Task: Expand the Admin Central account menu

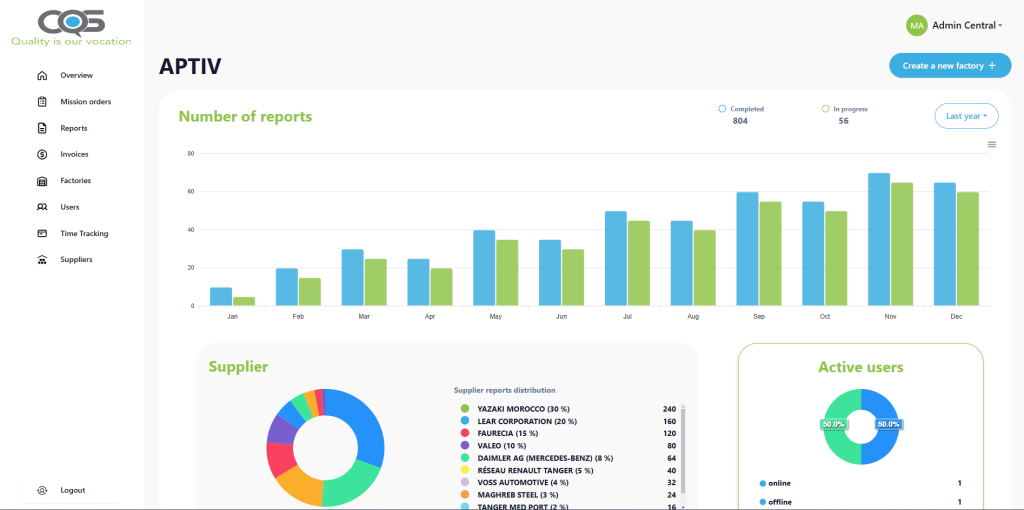Action: [955, 26]
